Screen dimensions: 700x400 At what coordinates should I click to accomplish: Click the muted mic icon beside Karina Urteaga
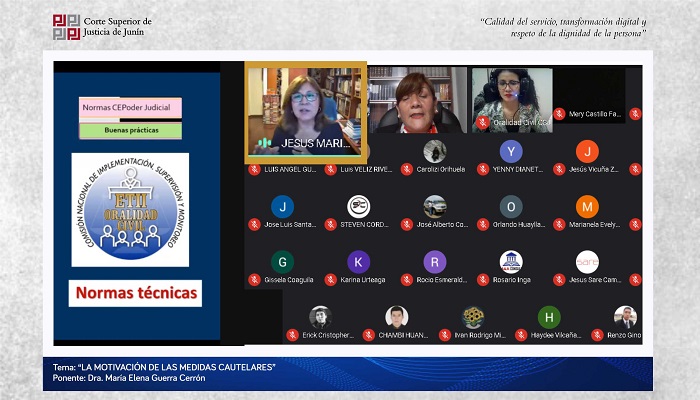click(330, 280)
